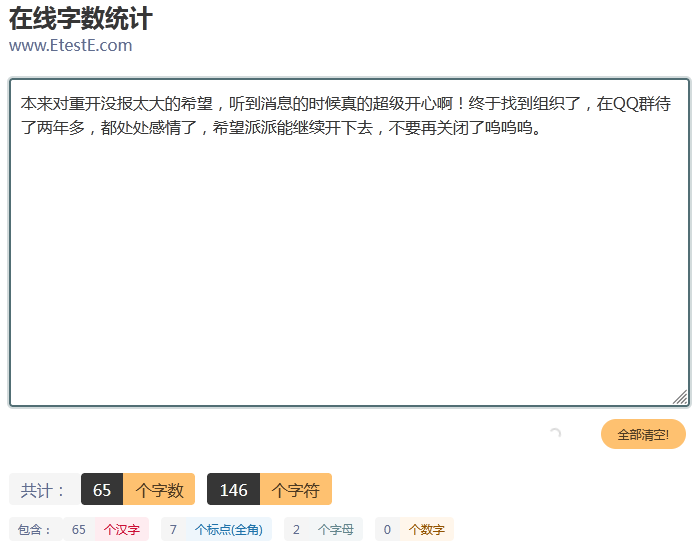This screenshot has height=548, width=693.
Task: Click the 共计： total label
Action: click(x=44, y=489)
